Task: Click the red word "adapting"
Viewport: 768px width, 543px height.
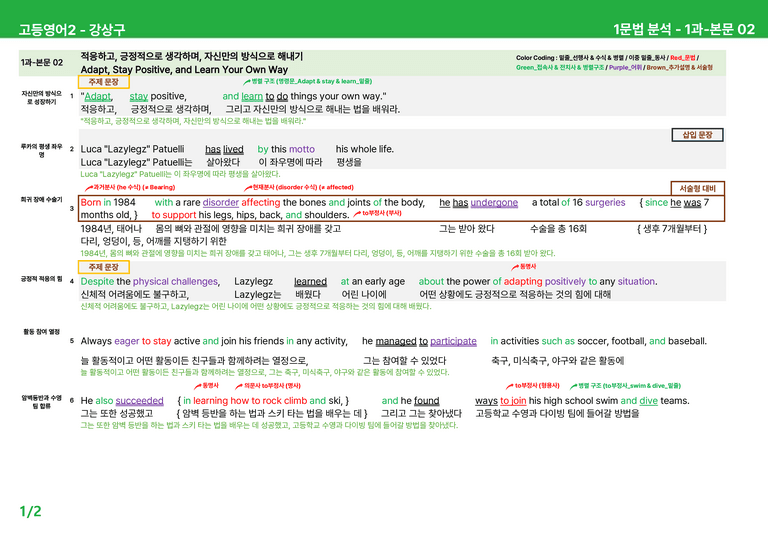Action: [x=523, y=282]
